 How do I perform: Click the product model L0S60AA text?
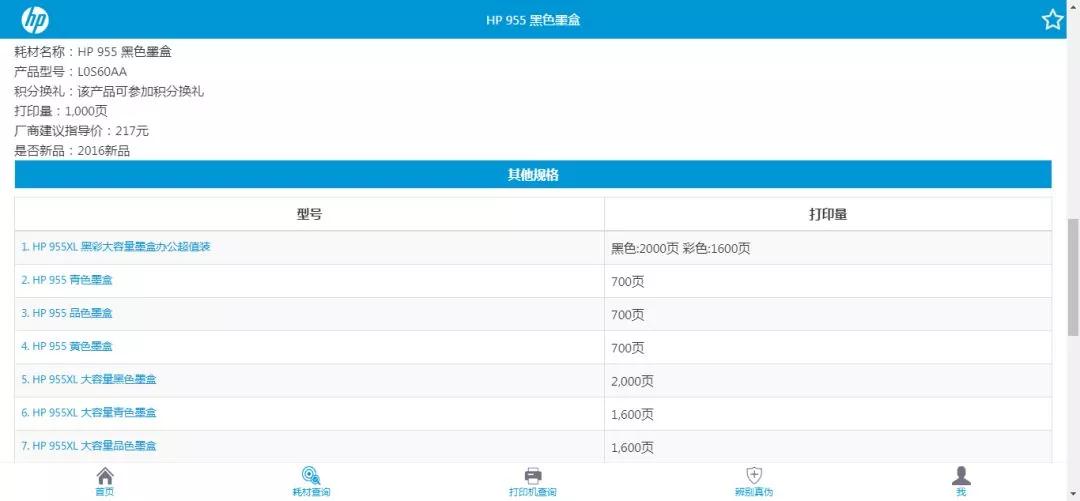[102, 71]
